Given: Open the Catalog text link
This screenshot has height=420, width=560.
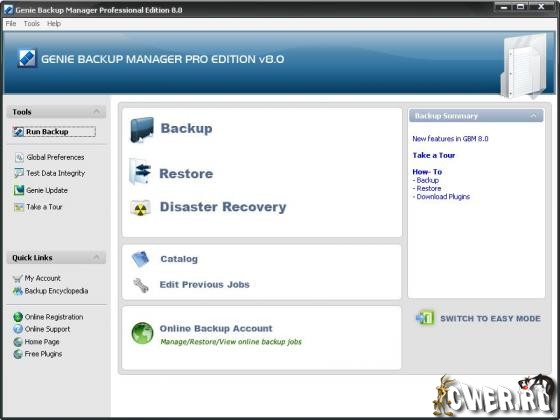Looking at the screenshot, I should [179, 259].
